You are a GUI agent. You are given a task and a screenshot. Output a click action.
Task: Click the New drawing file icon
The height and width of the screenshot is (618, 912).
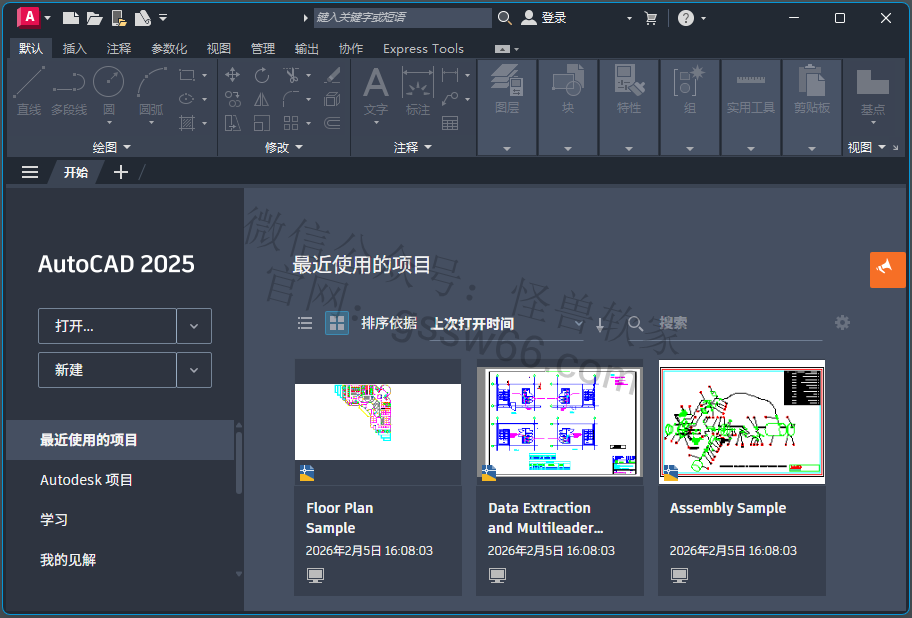[x=70, y=18]
